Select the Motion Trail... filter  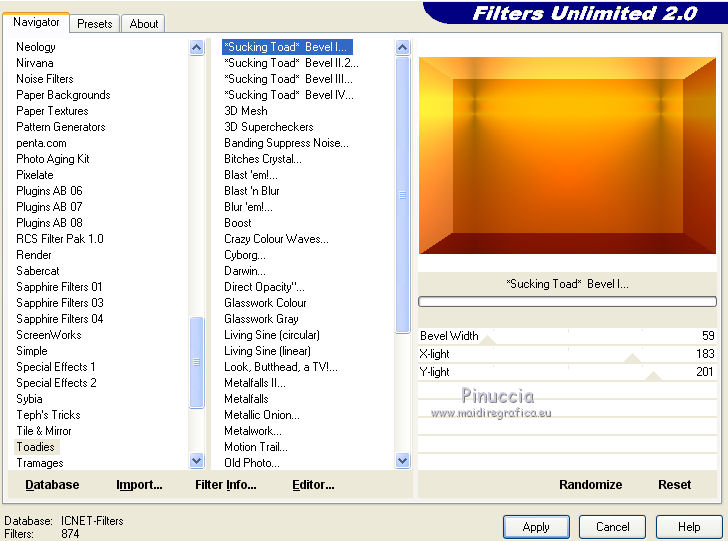pos(256,447)
